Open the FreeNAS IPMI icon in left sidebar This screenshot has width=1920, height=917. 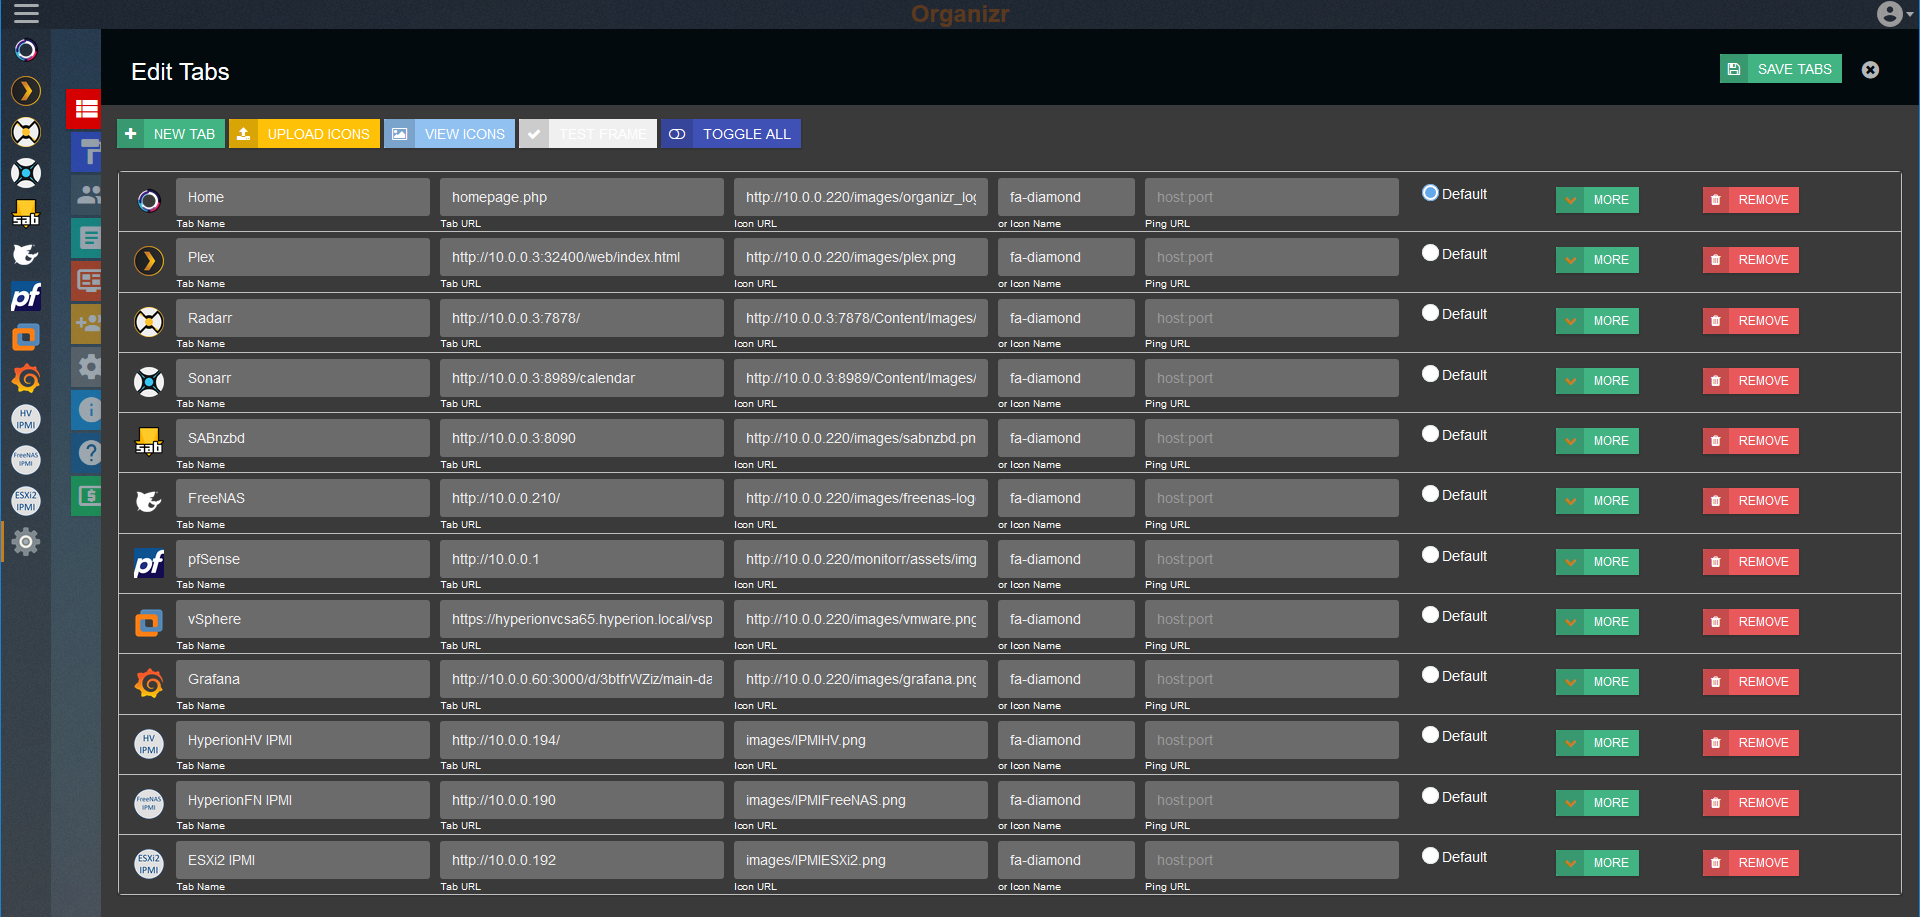[x=26, y=460]
